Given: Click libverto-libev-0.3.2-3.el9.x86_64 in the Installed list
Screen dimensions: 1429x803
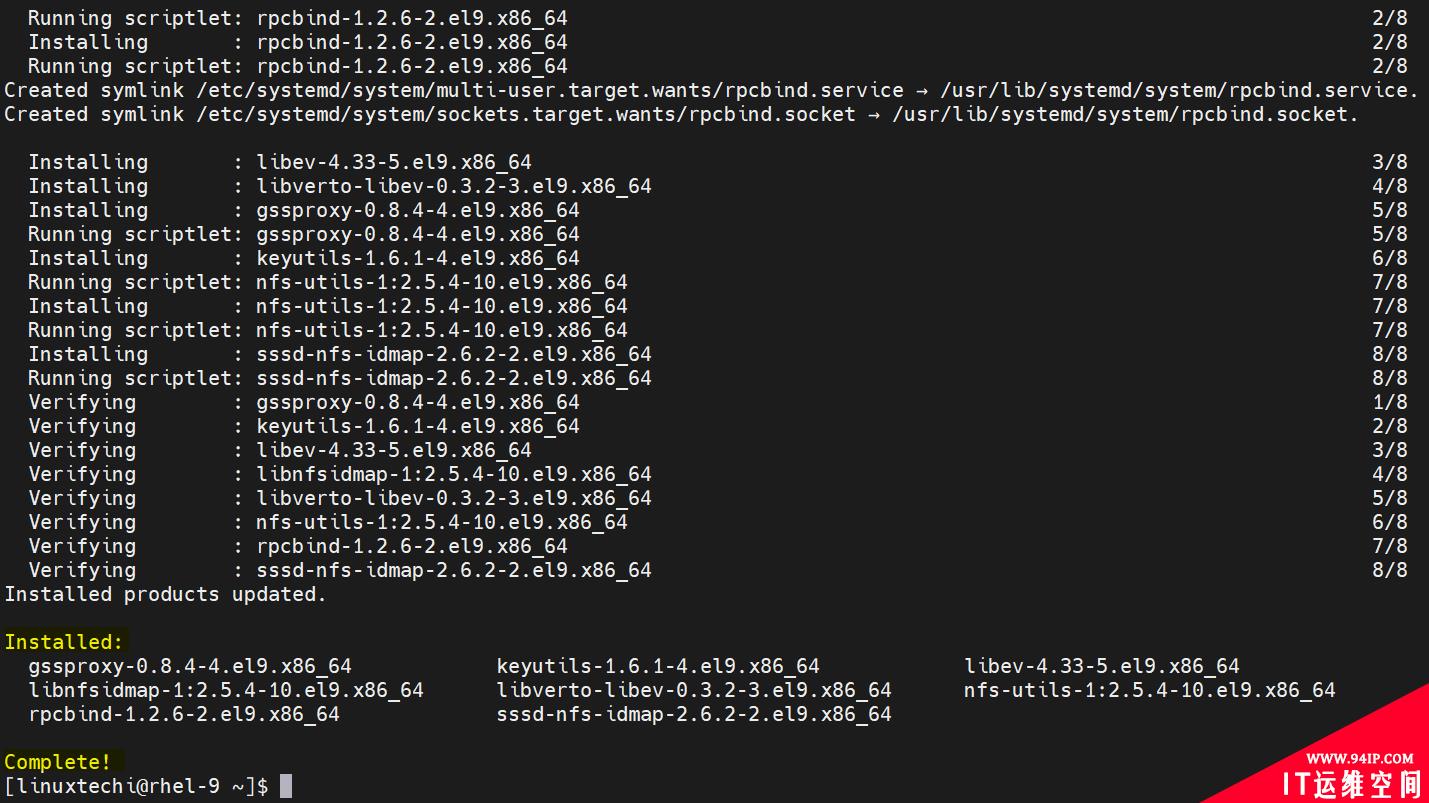Looking at the screenshot, I should pyautogui.click(x=694, y=690).
